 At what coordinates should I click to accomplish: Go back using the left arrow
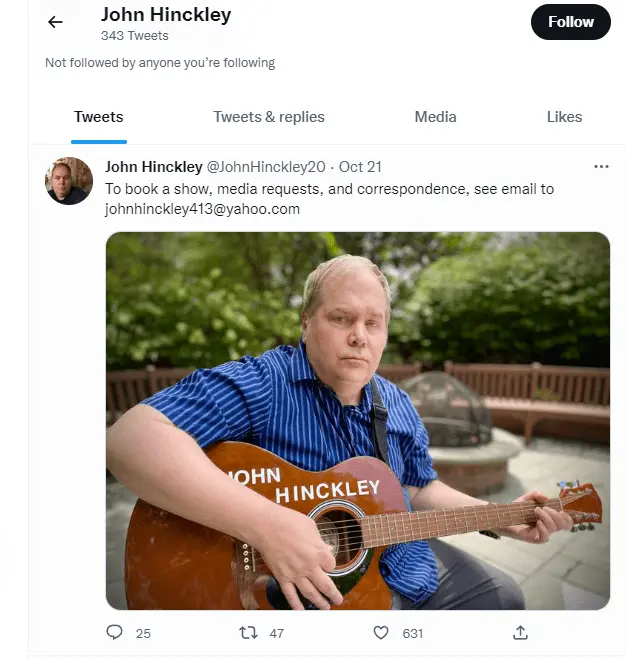coord(55,22)
